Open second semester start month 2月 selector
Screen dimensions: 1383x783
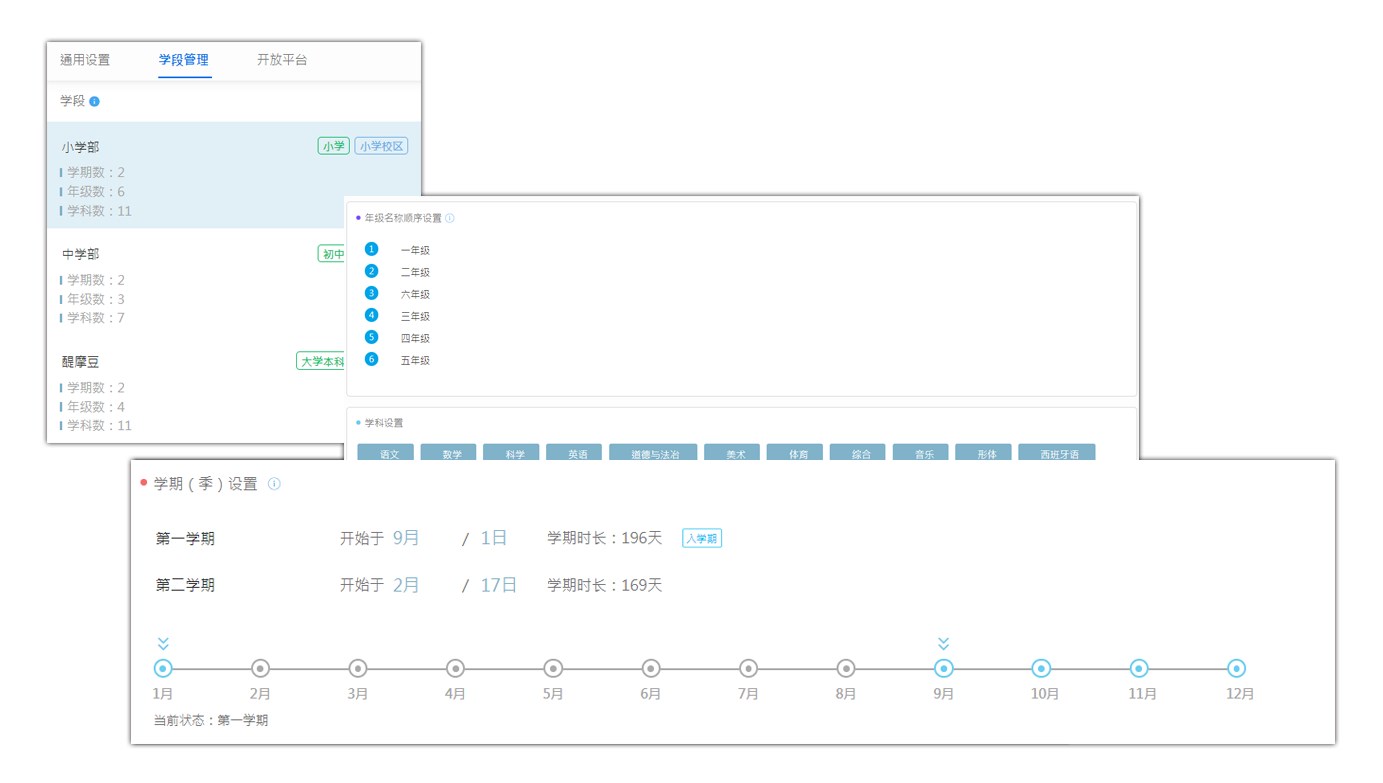[x=406, y=585]
